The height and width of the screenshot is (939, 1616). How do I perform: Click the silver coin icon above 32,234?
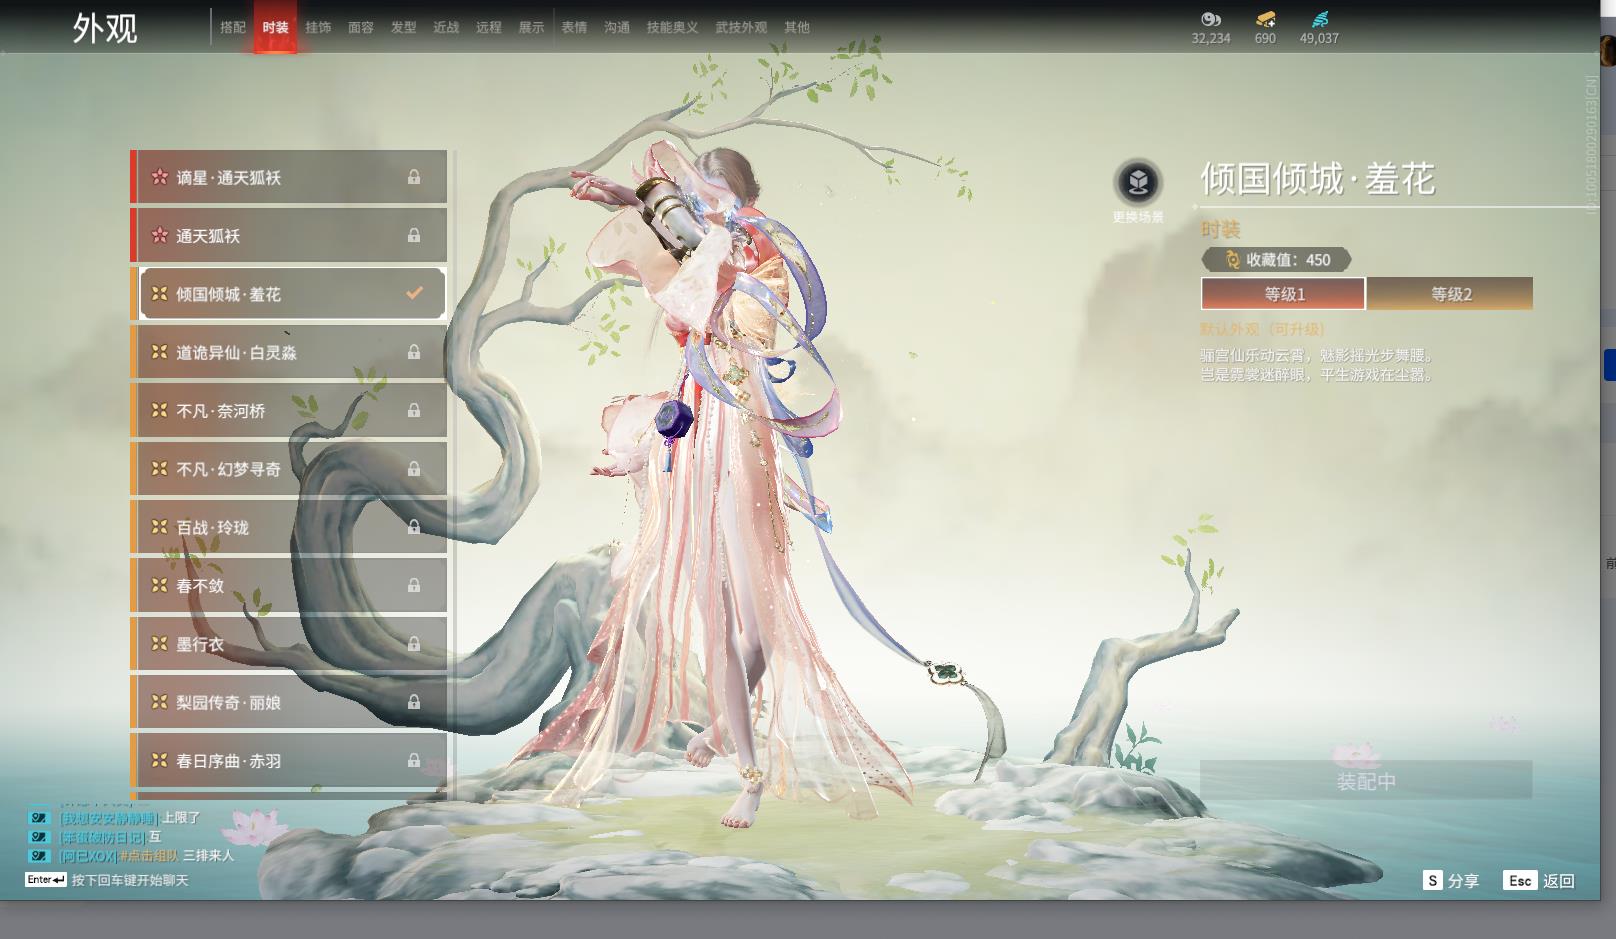click(x=1211, y=19)
